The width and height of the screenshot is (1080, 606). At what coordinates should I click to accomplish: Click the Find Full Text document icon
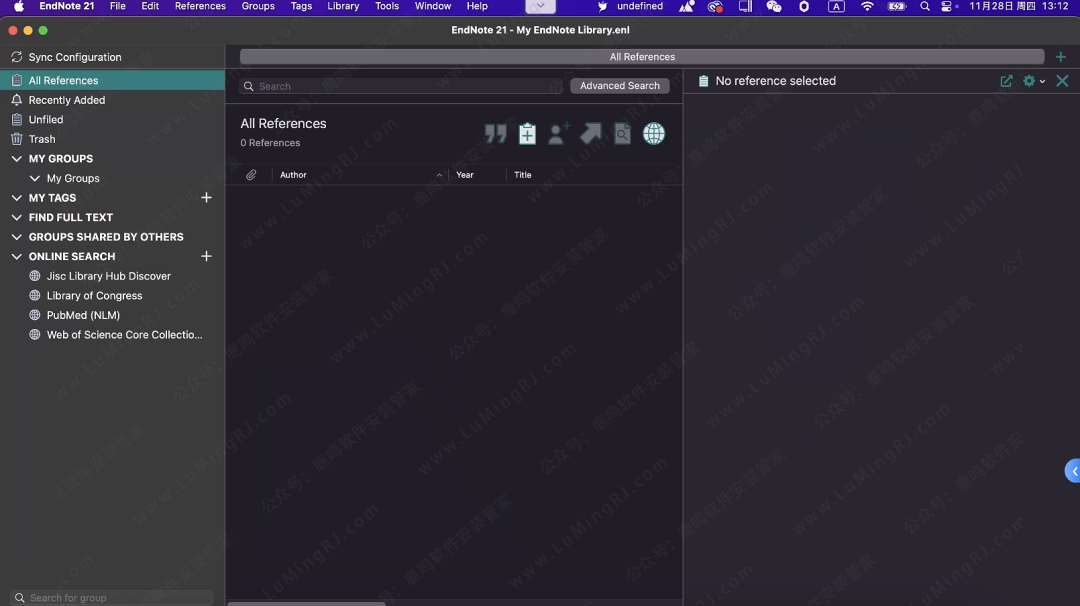click(622, 134)
